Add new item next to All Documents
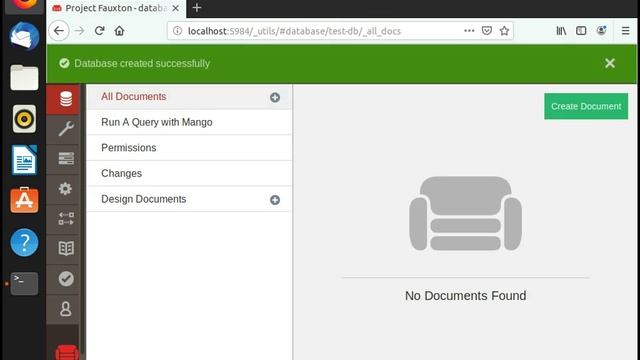 [x=275, y=97]
